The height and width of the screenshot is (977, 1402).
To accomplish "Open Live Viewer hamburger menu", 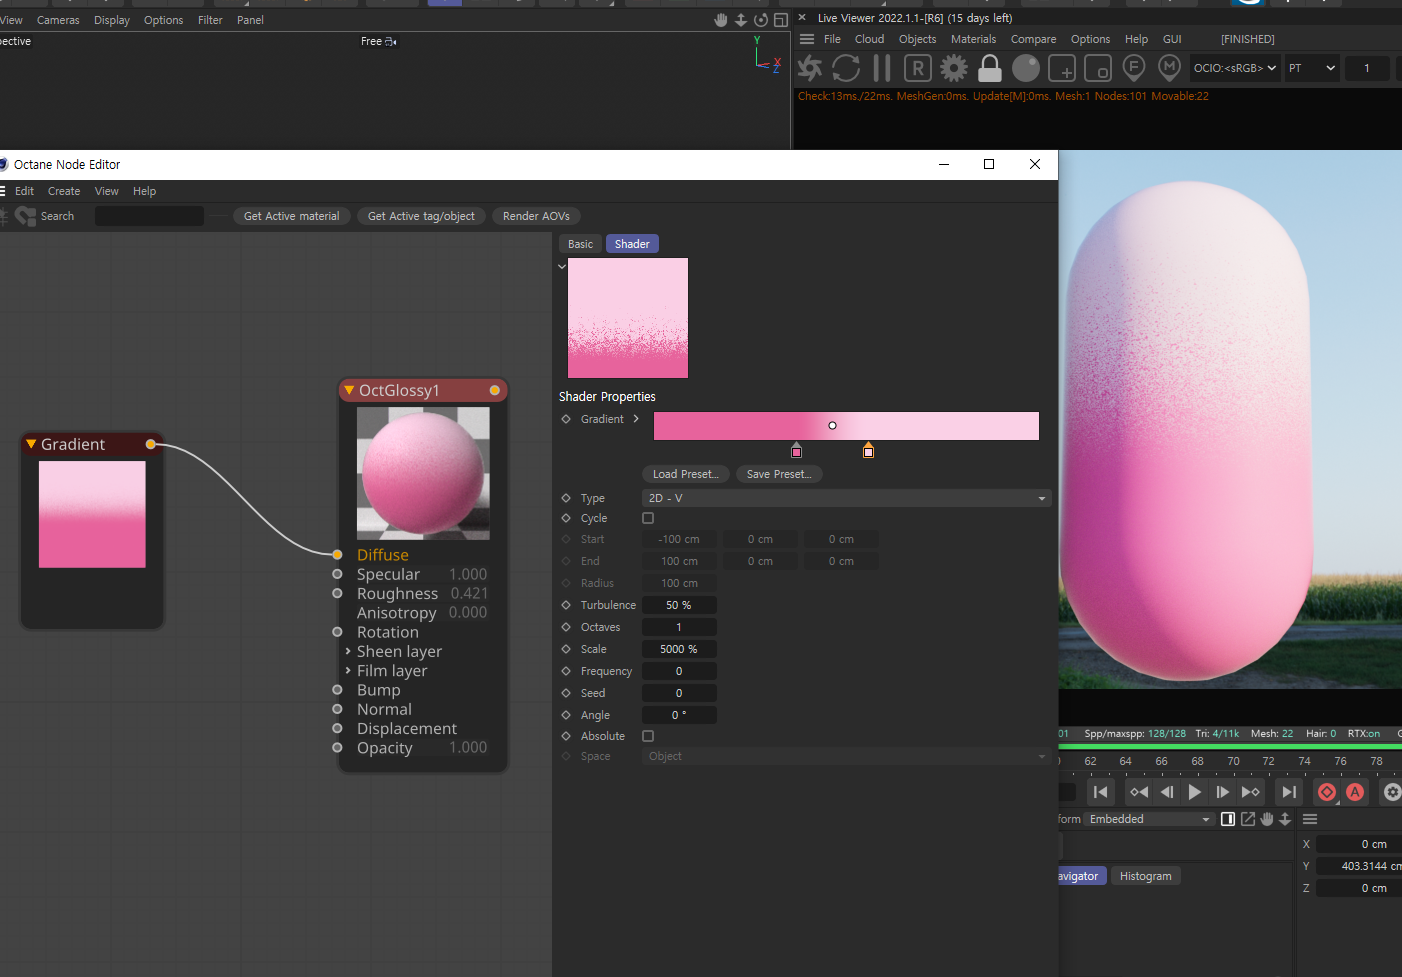I will (807, 39).
